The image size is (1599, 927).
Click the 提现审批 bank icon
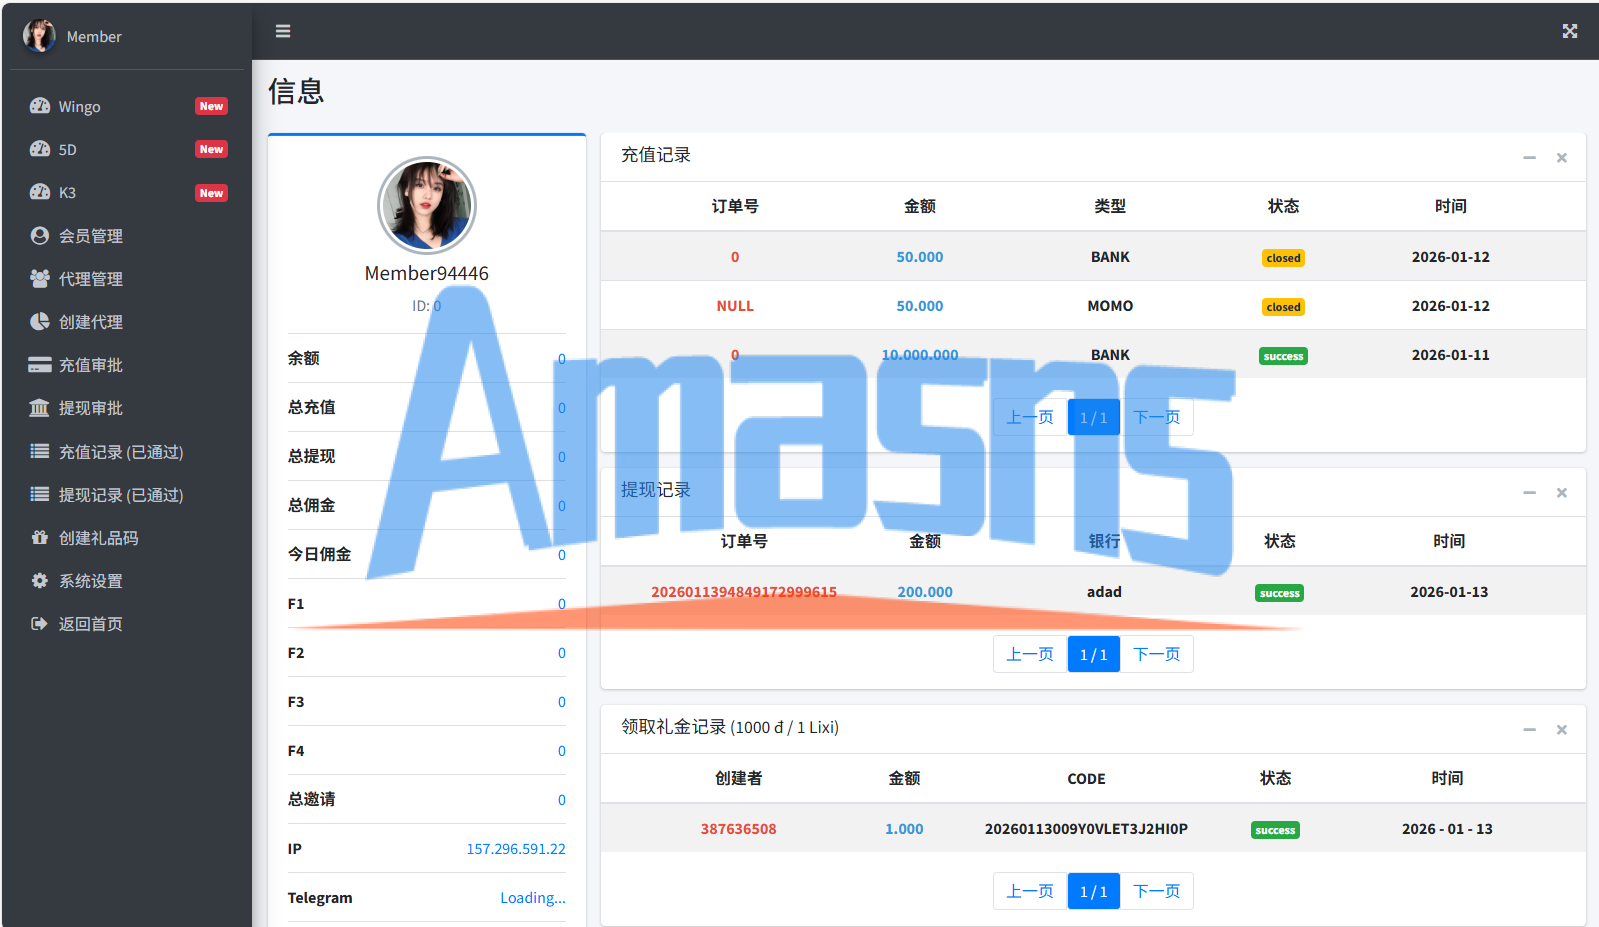tap(40, 408)
